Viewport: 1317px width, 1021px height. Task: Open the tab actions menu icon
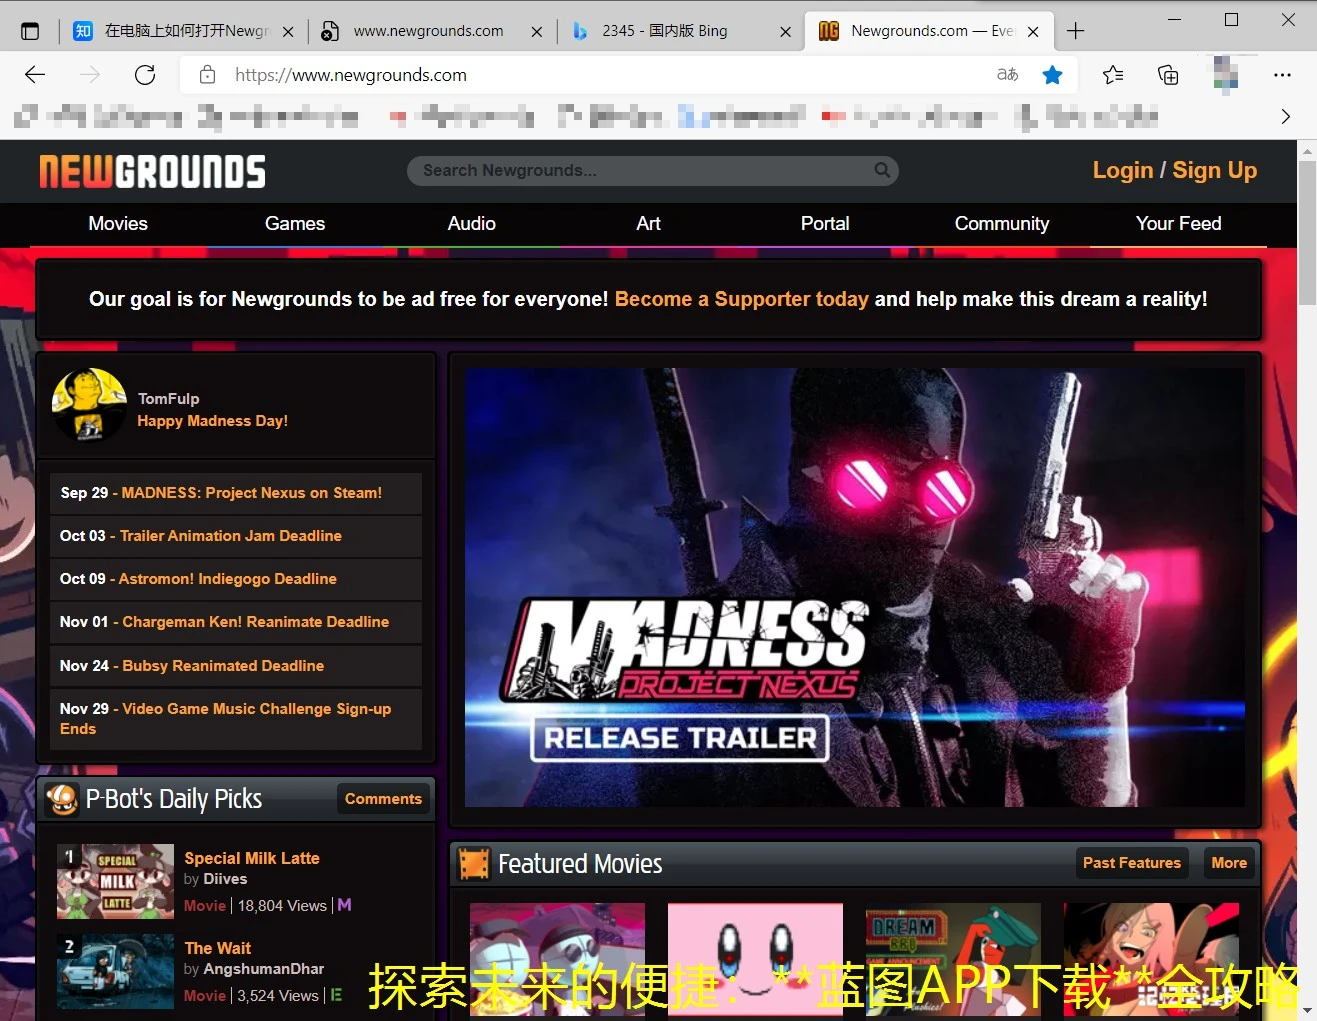(x=30, y=31)
